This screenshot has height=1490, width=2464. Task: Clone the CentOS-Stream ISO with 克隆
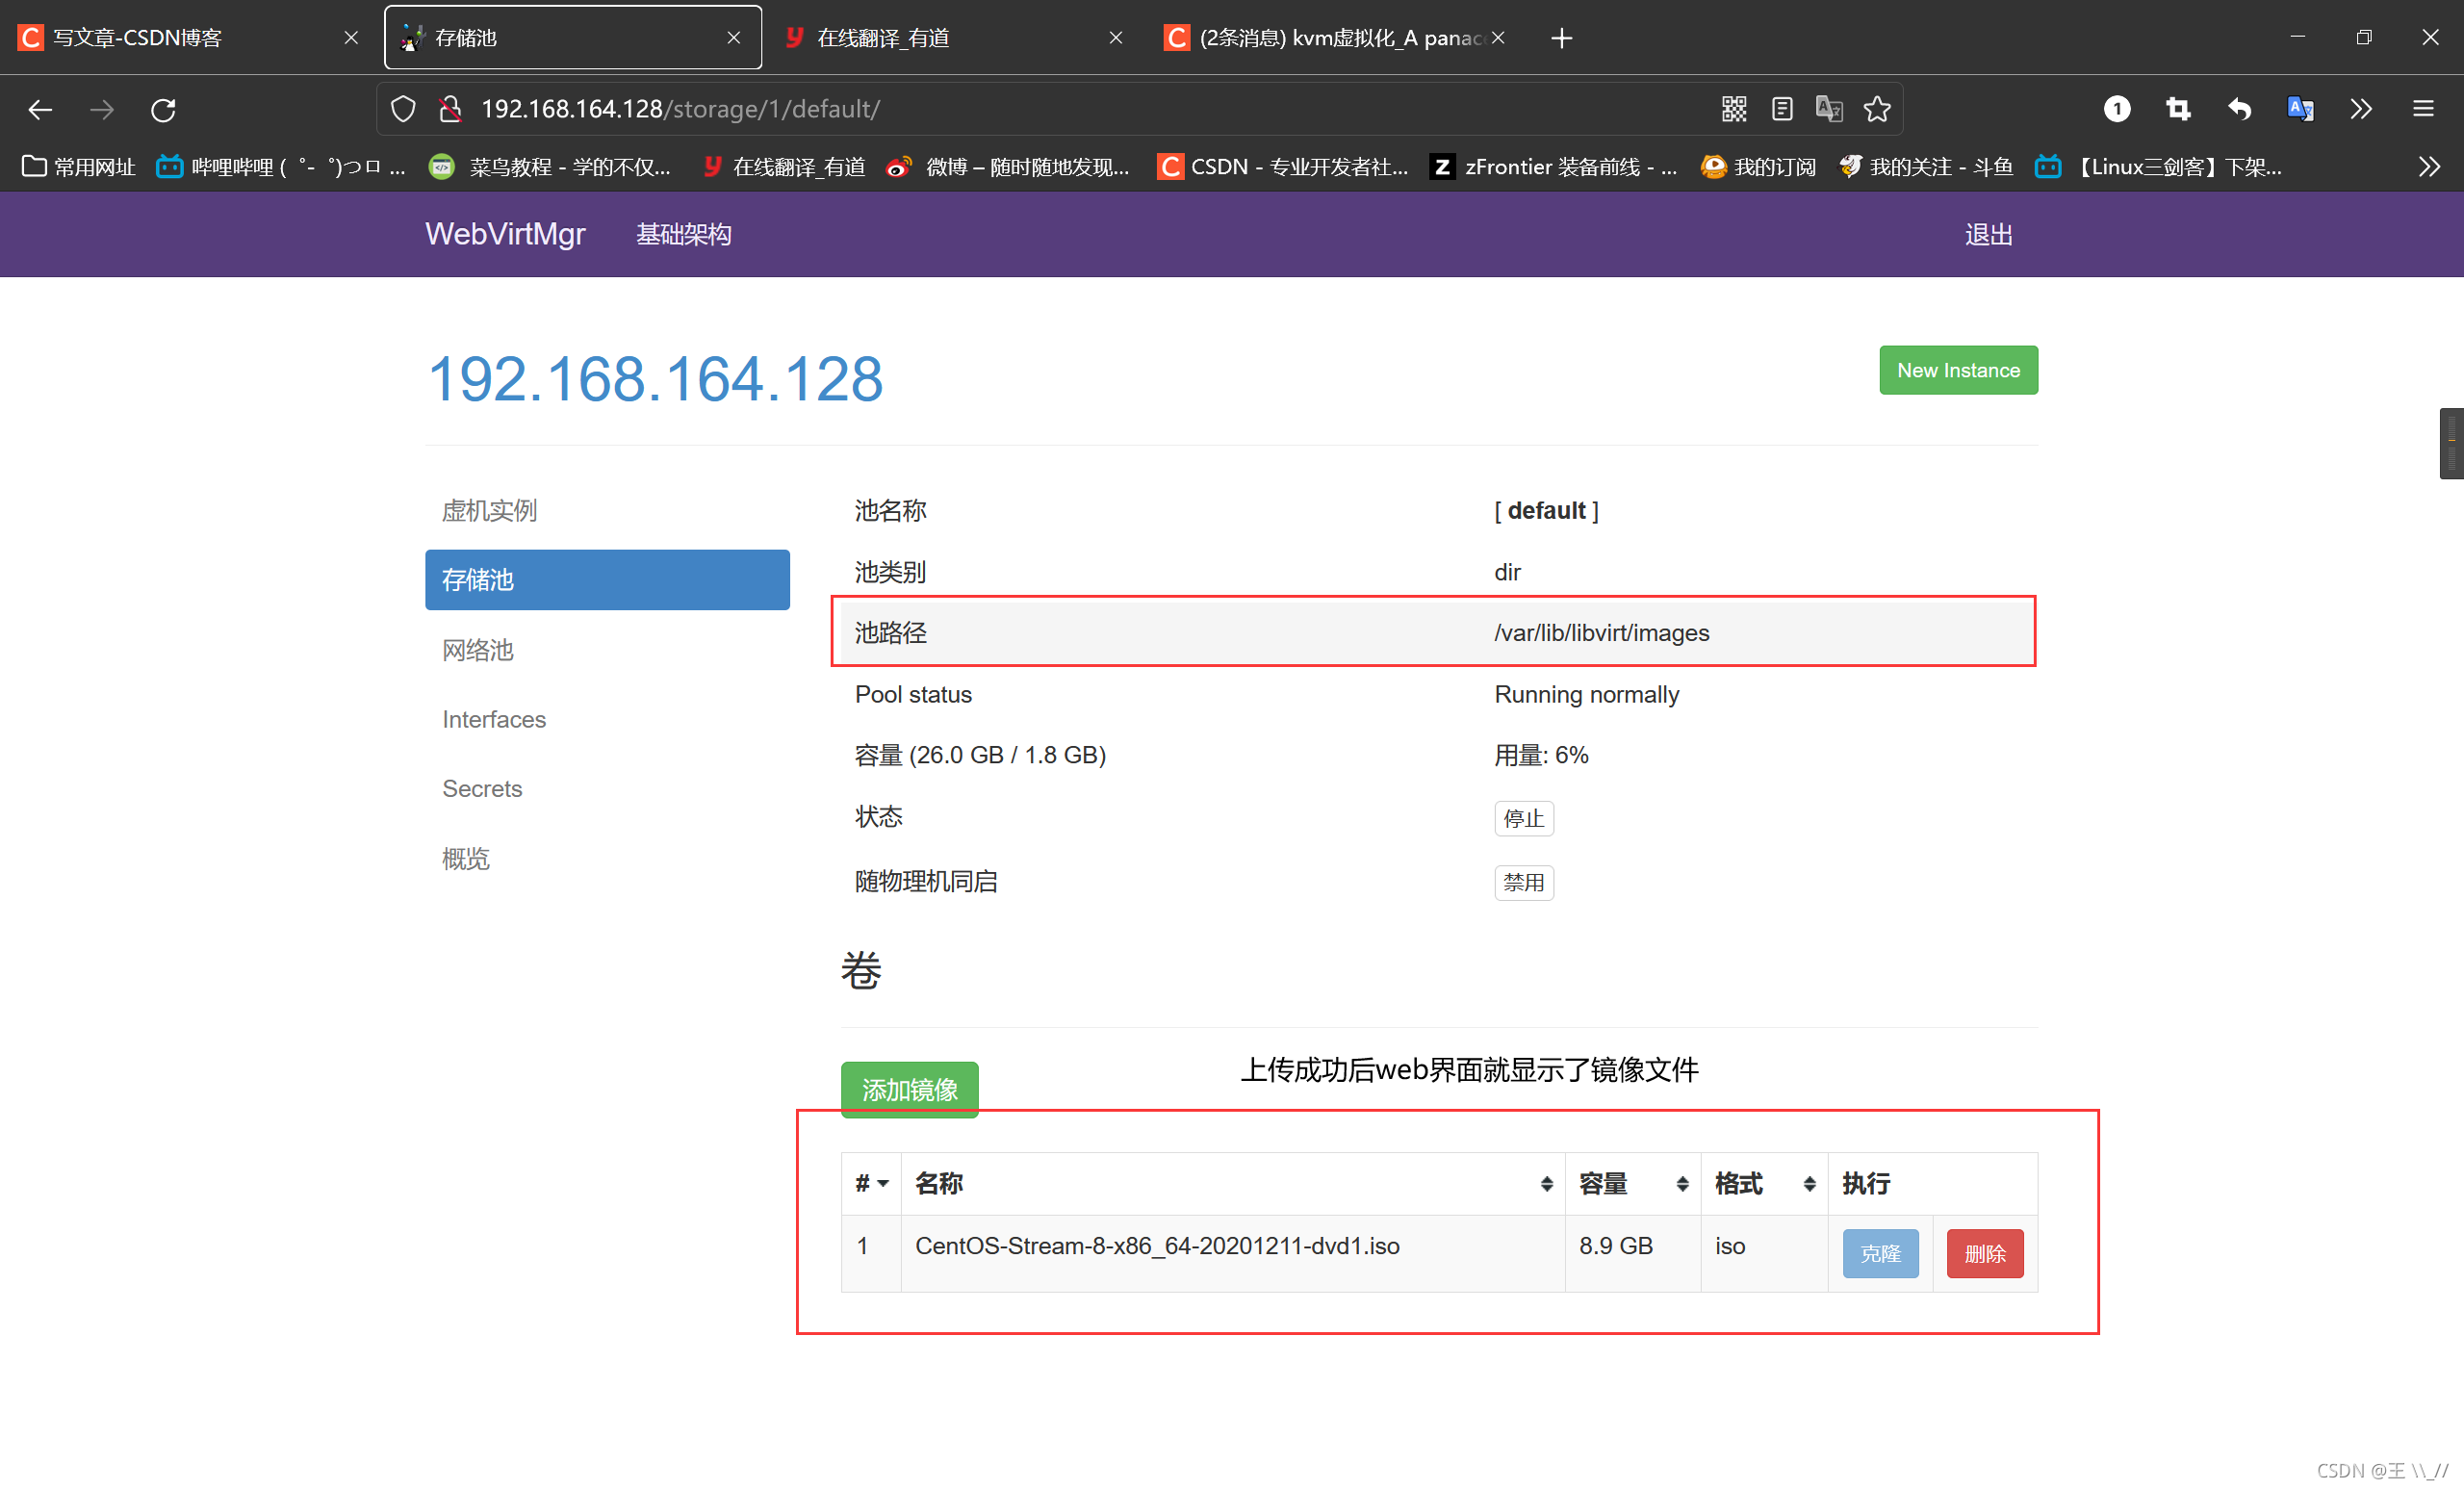tap(1880, 1253)
